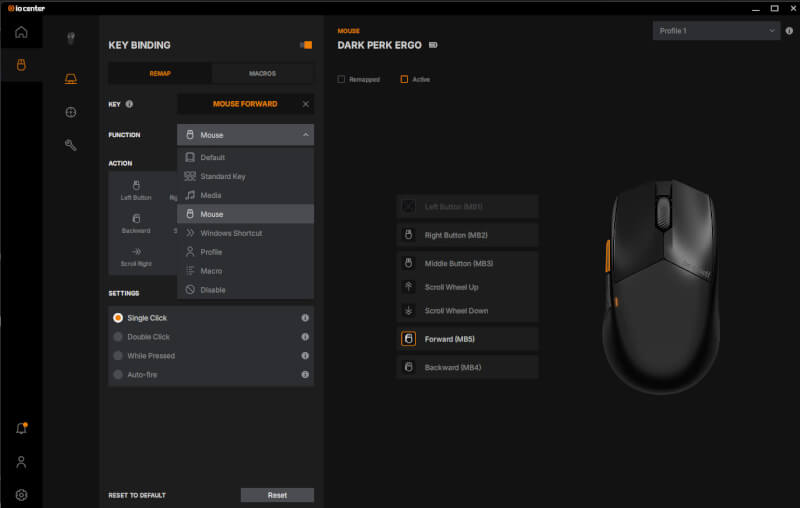
Task: Choose Standard Key in function list
Action: click(x=245, y=176)
